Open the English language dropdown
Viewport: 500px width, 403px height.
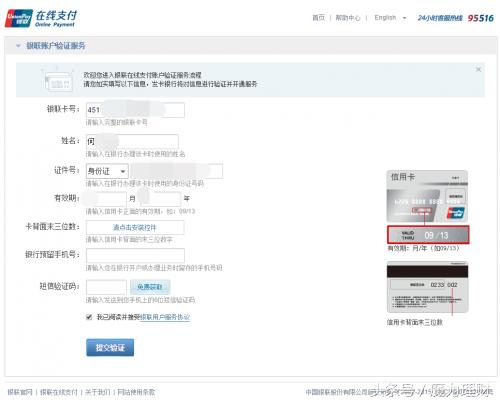coord(390,18)
